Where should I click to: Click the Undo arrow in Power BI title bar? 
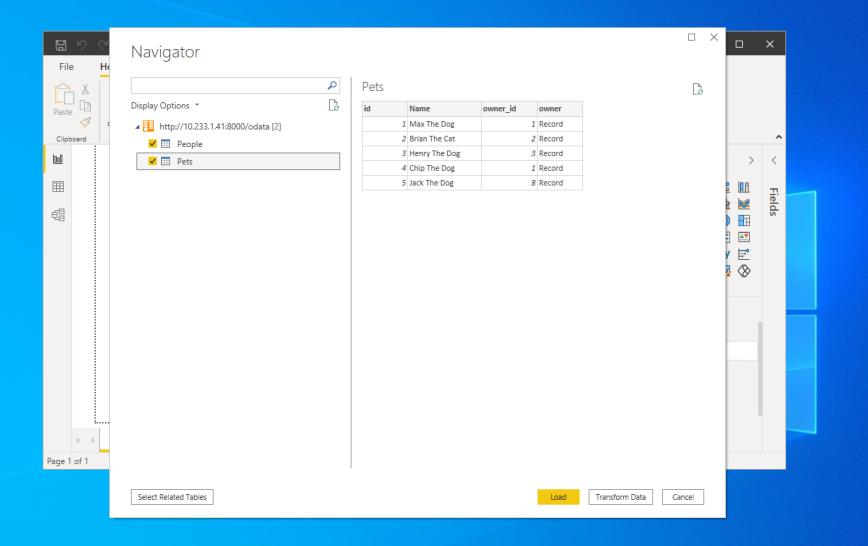pos(82,45)
